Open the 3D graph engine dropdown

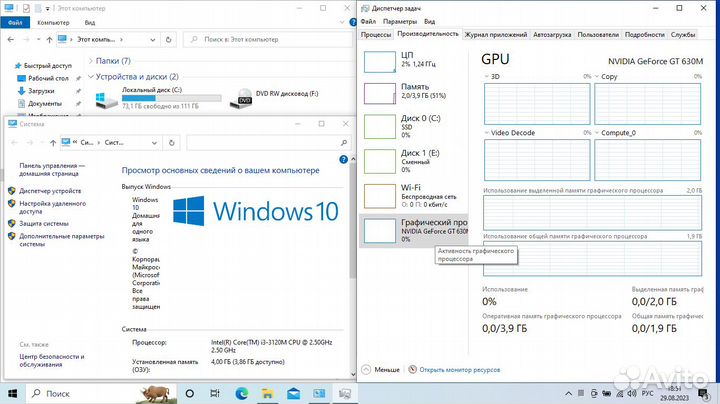(486, 76)
